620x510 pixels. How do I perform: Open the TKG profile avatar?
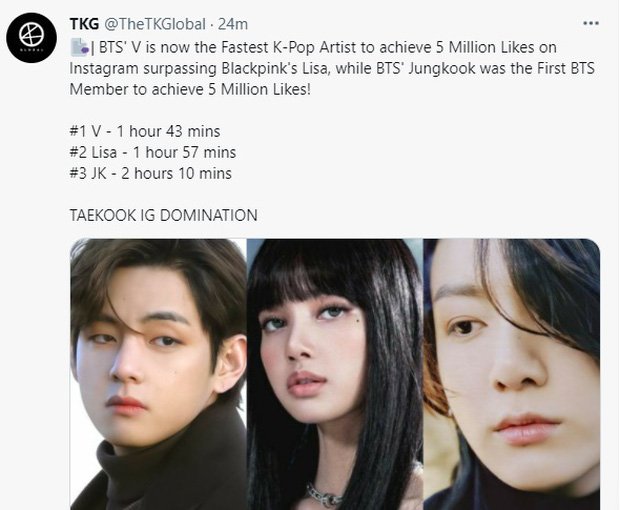tap(31, 38)
